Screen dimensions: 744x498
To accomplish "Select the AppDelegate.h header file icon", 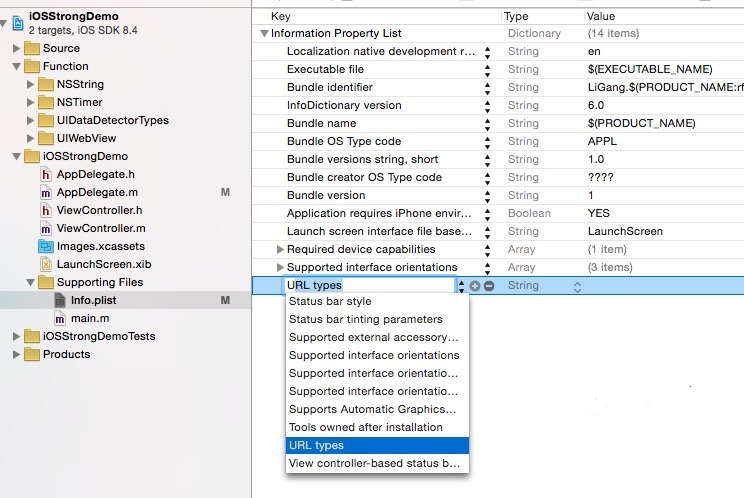I will [45, 174].
